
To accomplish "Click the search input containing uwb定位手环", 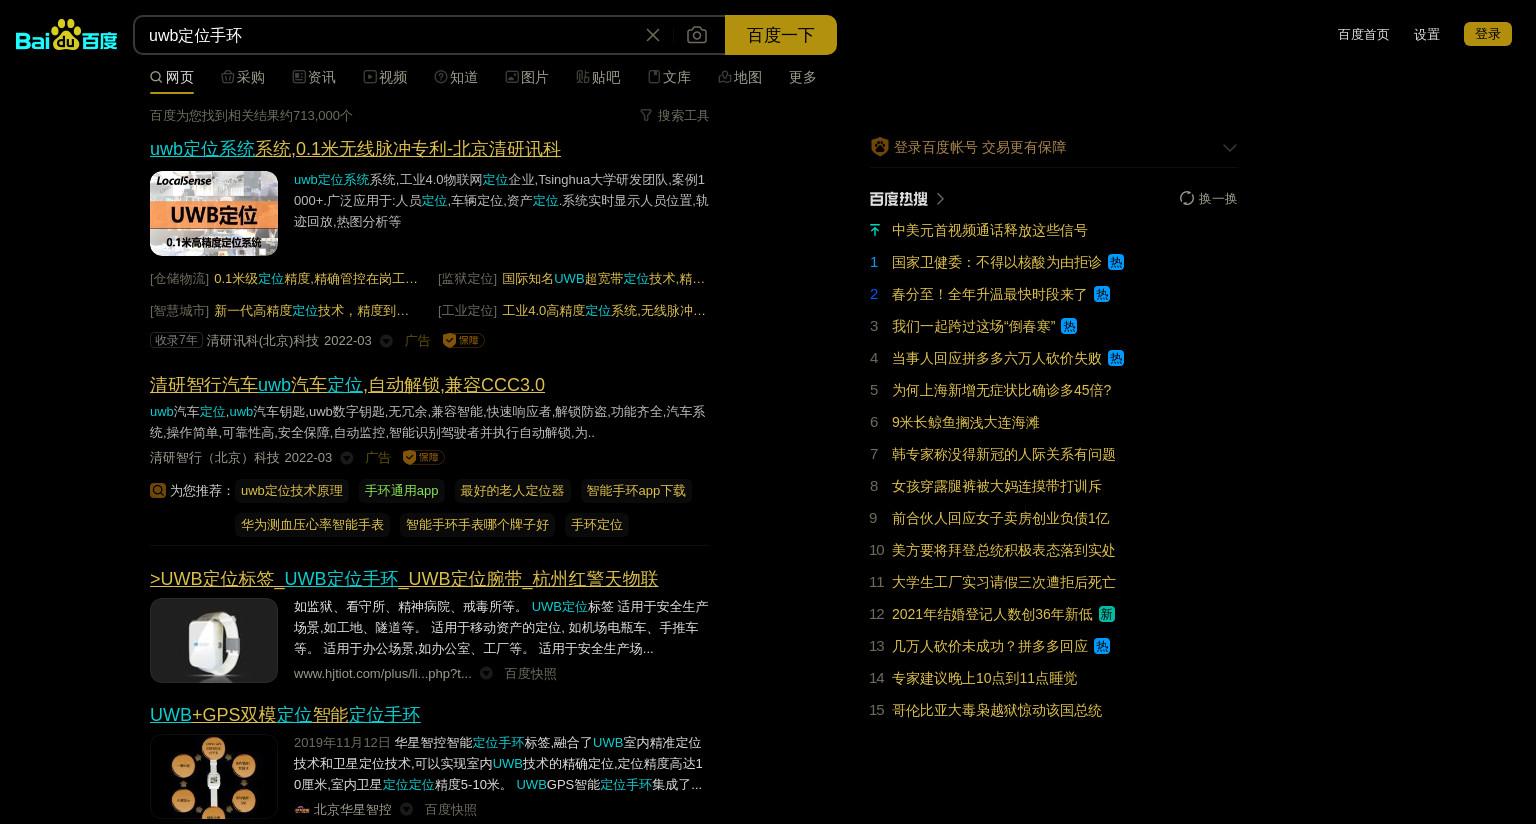I will (390, 35).
